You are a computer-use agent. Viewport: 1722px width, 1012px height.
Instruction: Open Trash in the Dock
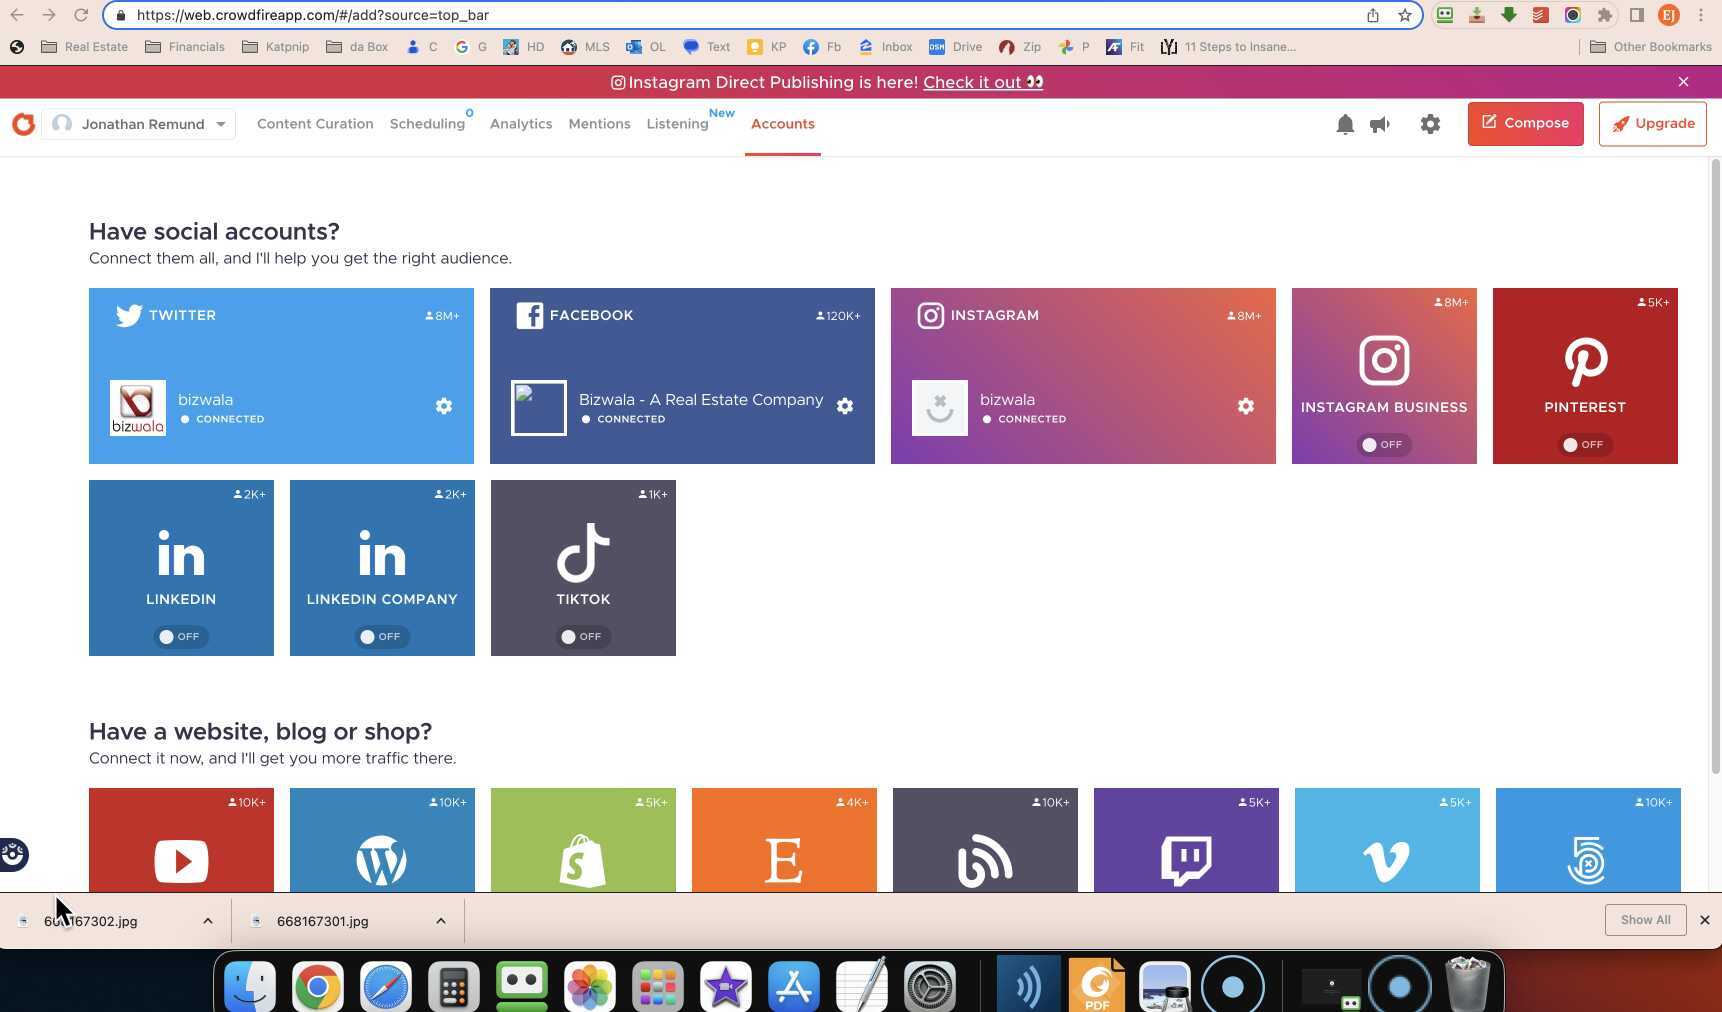pos(1467,985)
